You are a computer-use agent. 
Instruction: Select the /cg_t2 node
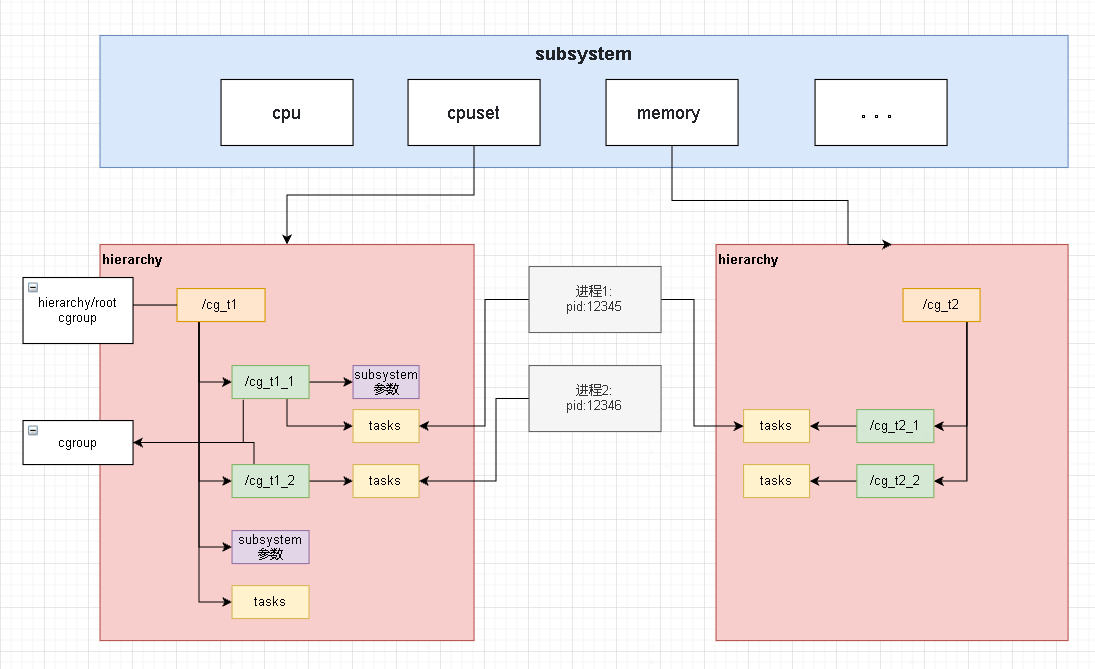click(x=941, y=304)
